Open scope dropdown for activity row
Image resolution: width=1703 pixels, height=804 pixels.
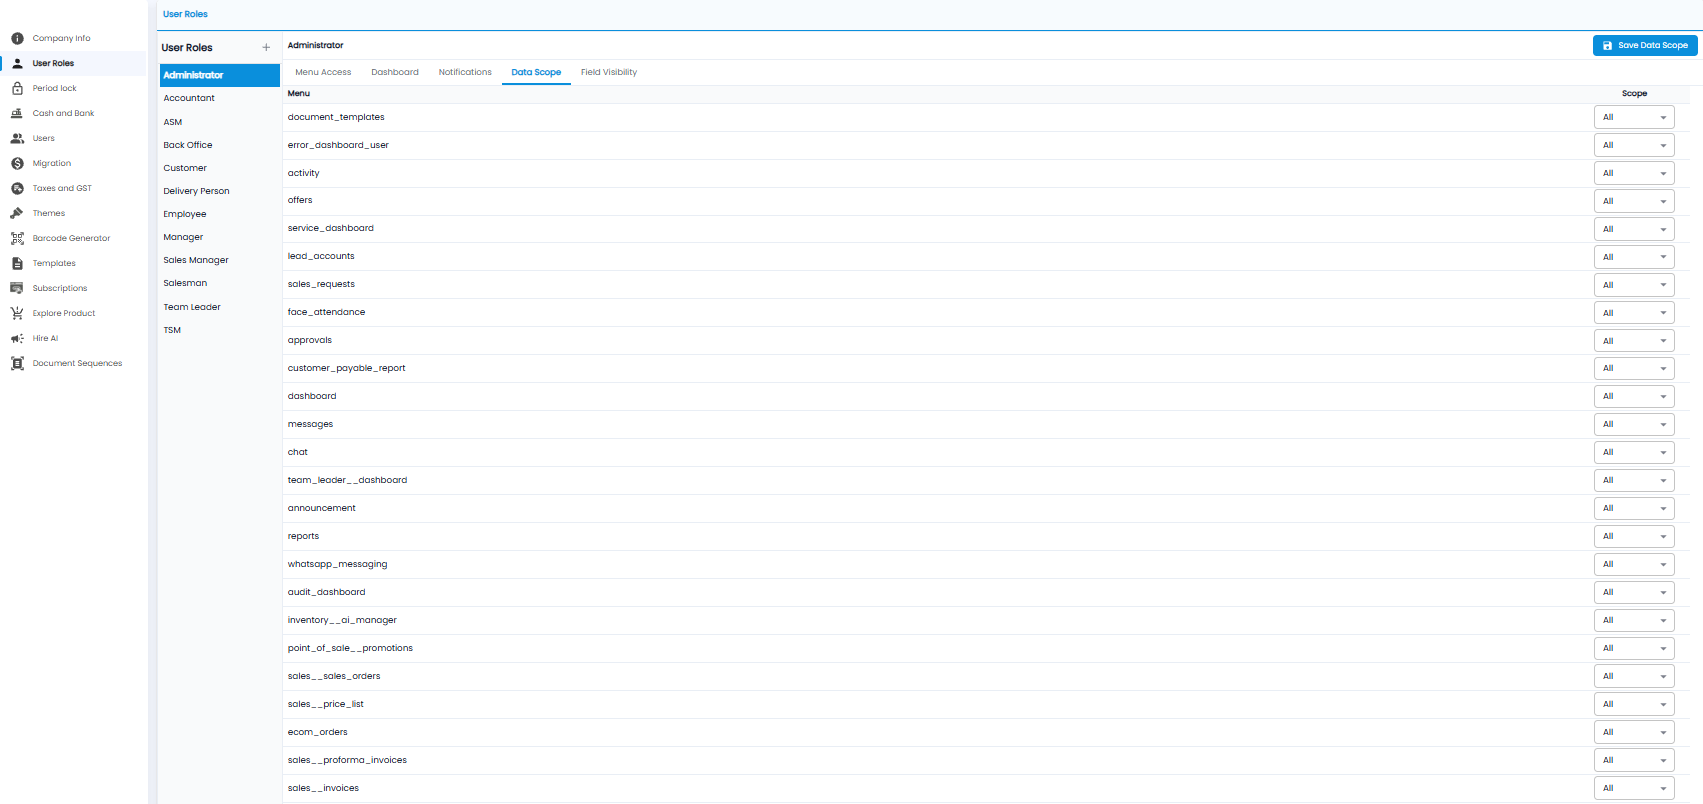click(x=1634, y=173)
